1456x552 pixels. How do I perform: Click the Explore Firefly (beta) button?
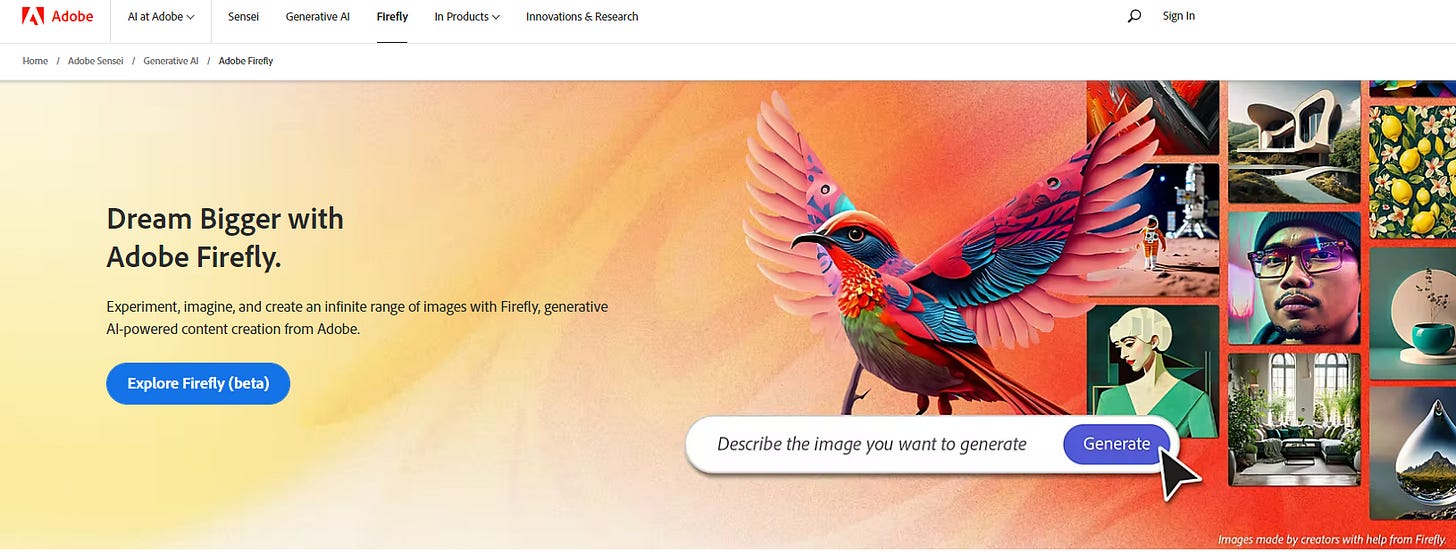coord(198,384)
